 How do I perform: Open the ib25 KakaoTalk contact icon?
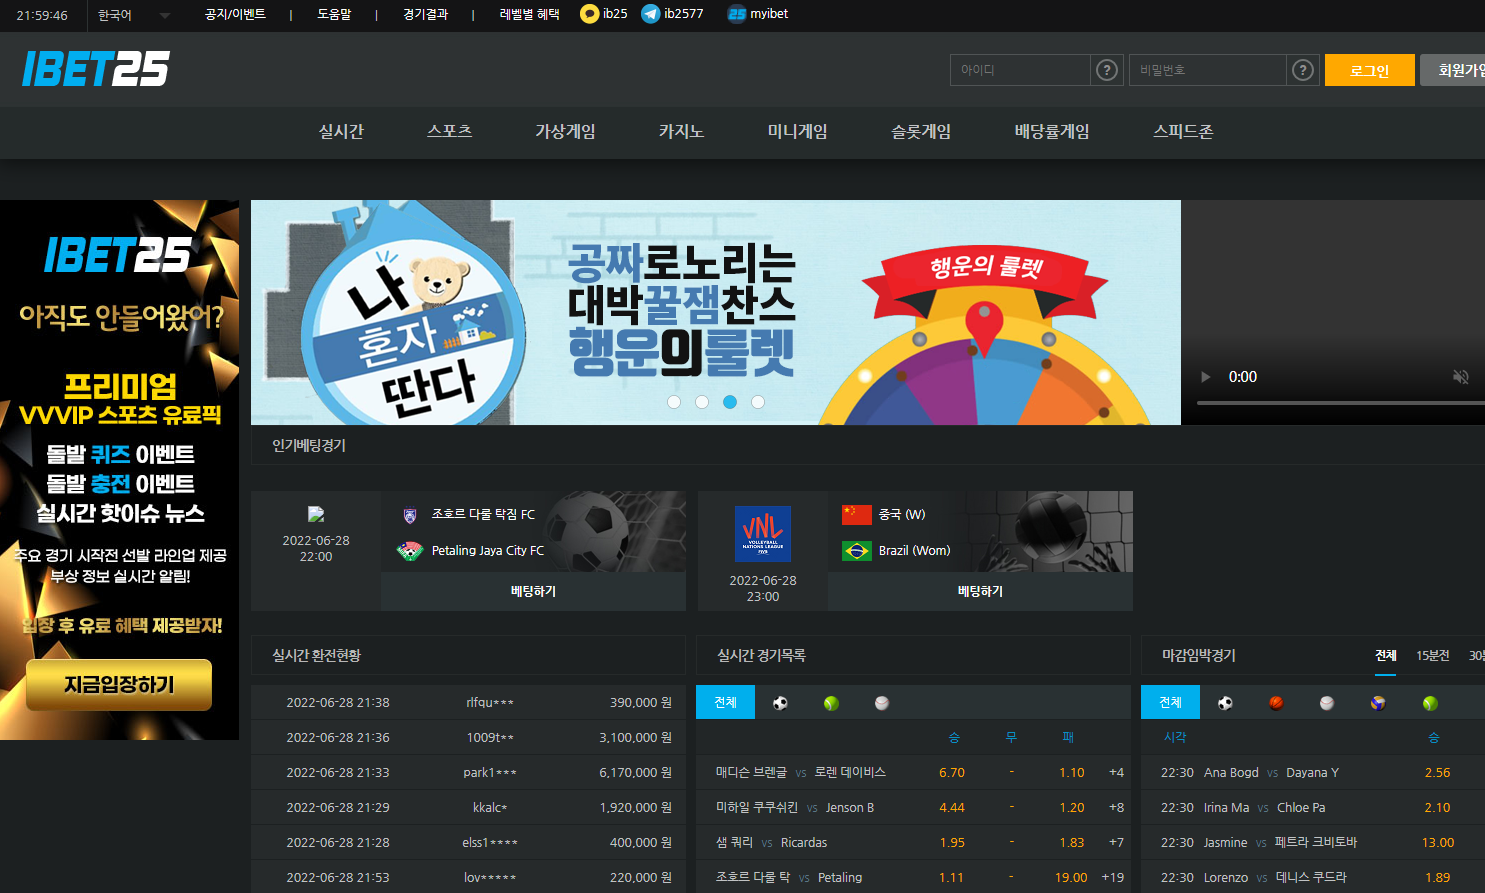pos(589,14)
